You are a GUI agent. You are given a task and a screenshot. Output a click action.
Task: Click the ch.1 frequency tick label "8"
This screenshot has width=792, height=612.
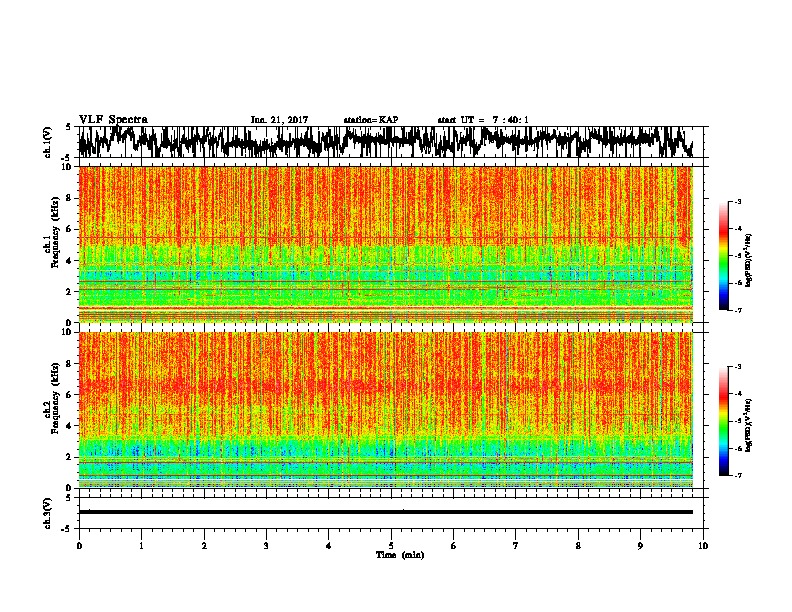(x=69, y=198)
